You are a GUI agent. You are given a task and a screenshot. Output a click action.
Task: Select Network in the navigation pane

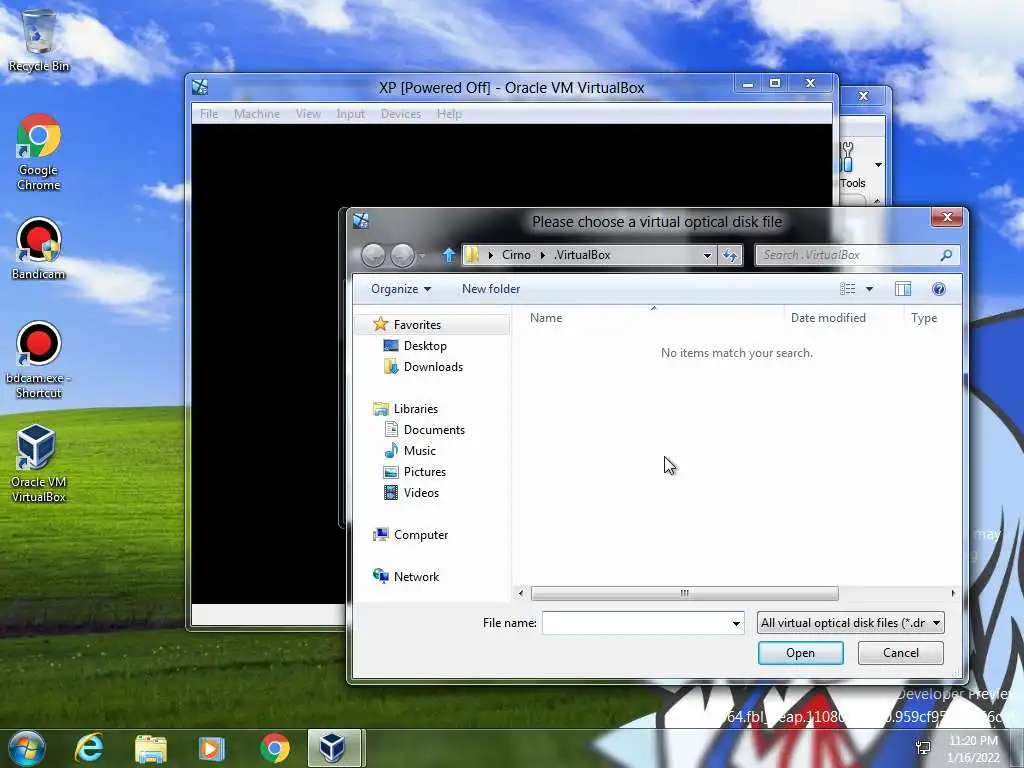pyautogui.click(x=416, y=577)
